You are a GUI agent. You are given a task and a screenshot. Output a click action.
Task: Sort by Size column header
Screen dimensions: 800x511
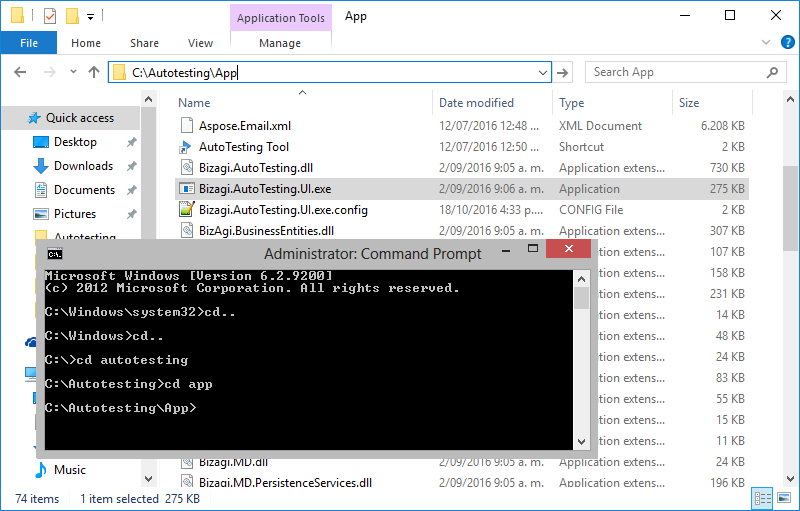coord(712,103)
